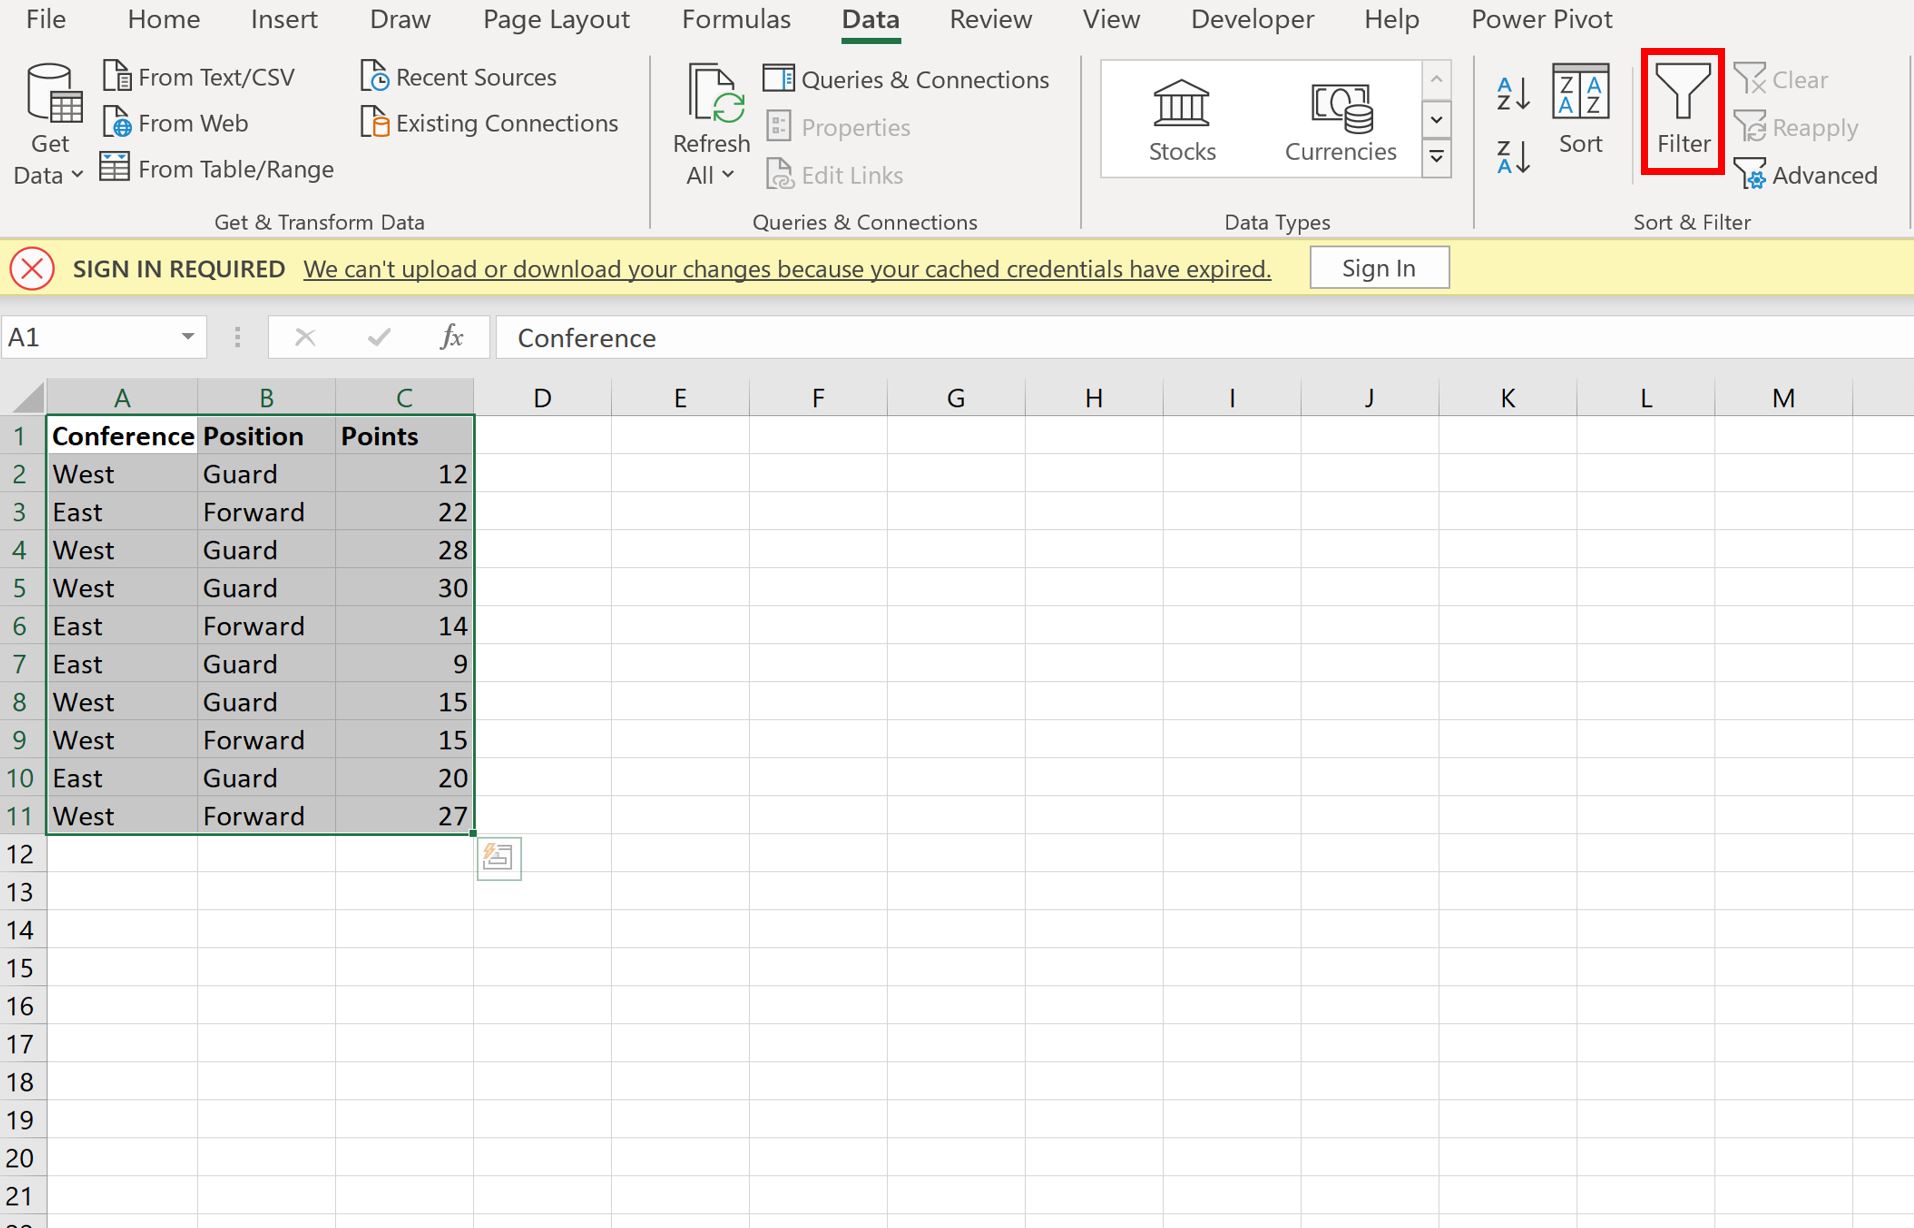Select the Currencies data type

pos(1340,120)
